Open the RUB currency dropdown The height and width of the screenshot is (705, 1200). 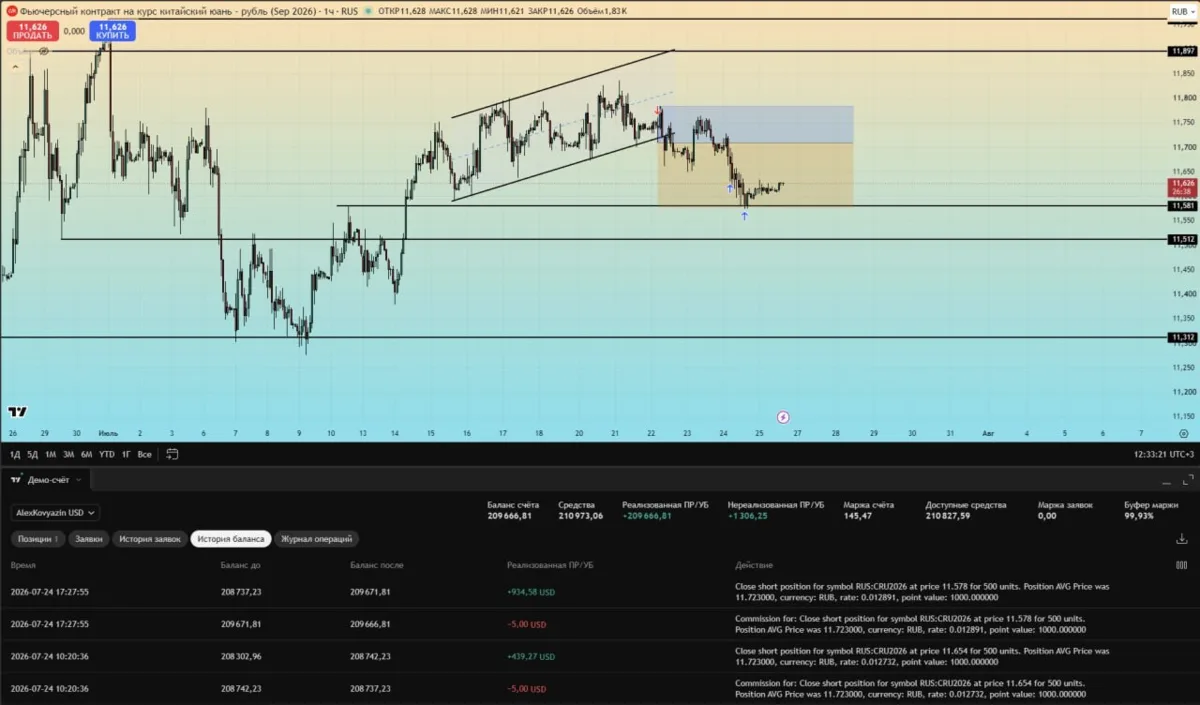point(1183,12)
